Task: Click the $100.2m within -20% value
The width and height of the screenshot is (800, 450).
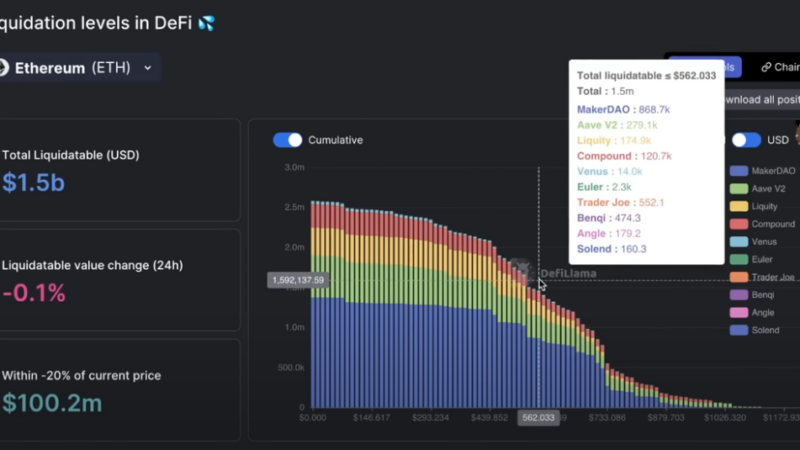Action: 52,403
